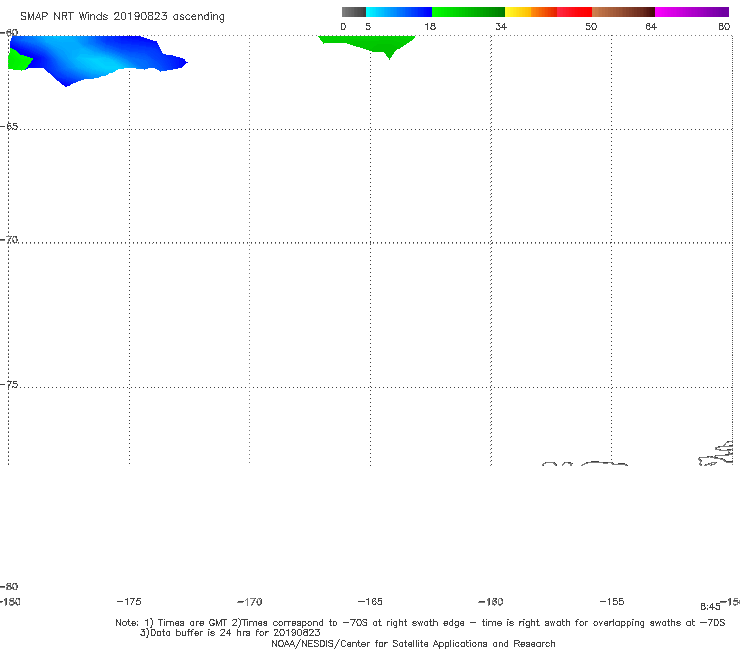Click the plot title SMAP NRT Winds 20190823 ascending
The width and height of the screenshot is (740, 650).
[122, 16]
